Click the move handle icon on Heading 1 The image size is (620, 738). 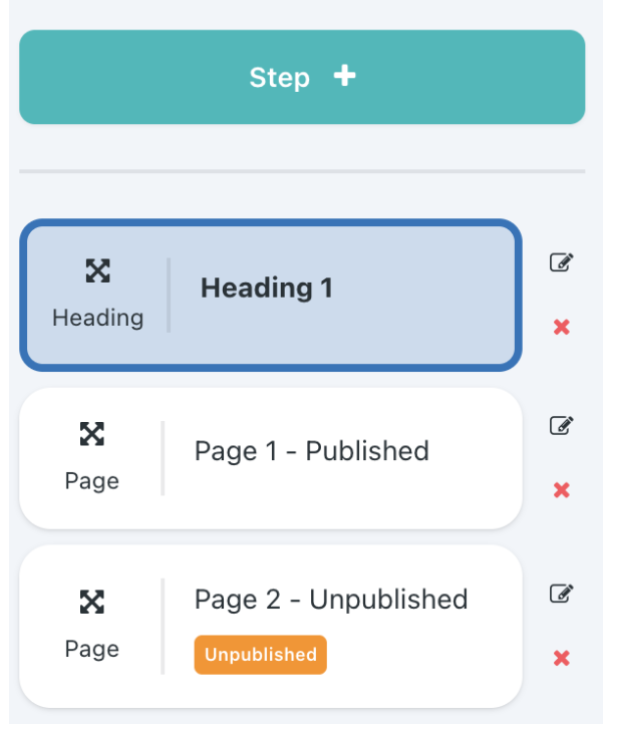(98, 271)
